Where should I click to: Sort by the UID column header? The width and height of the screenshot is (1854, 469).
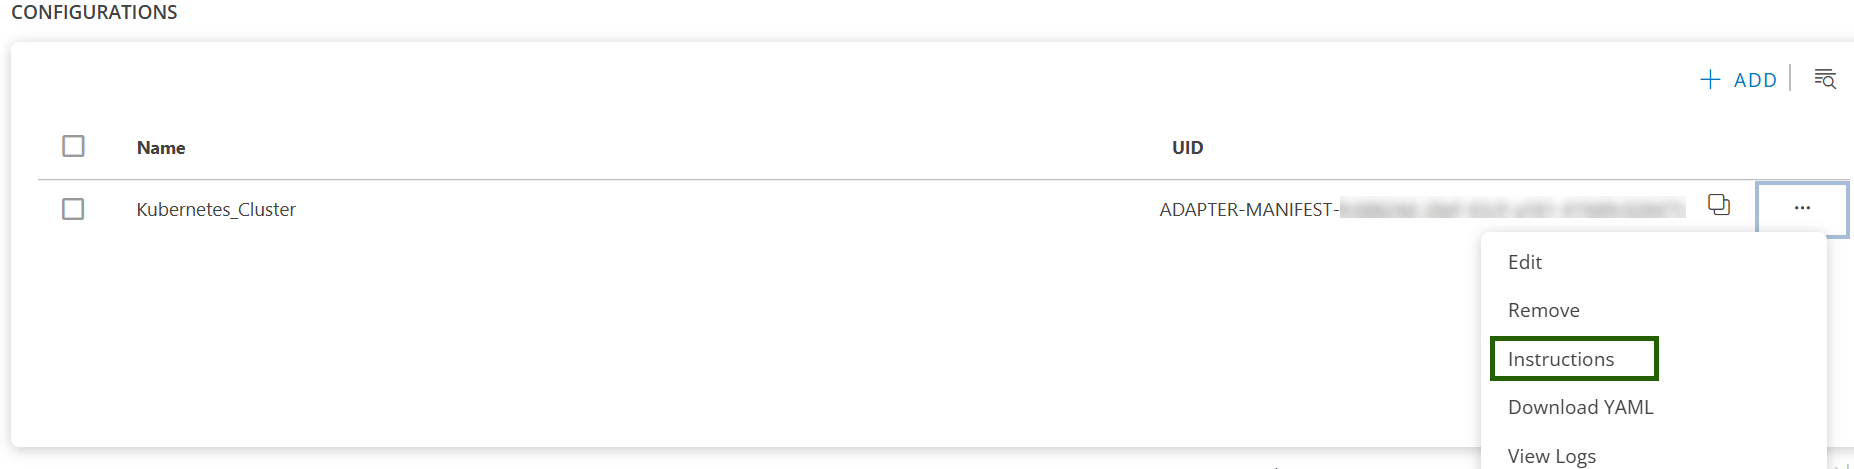1187,148
